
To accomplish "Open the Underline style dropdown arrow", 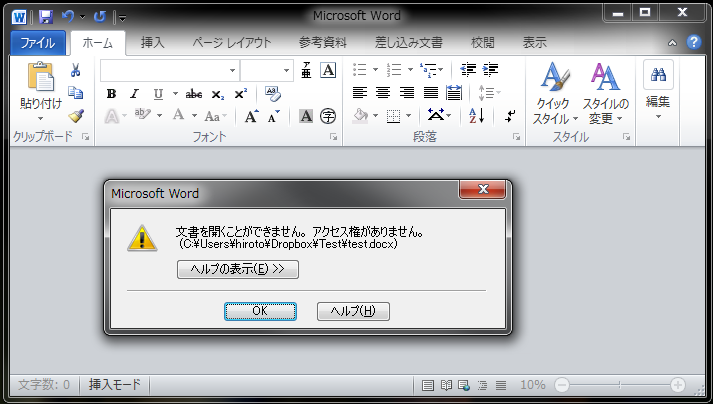I will pyautogui.click(x=175, y=94).
